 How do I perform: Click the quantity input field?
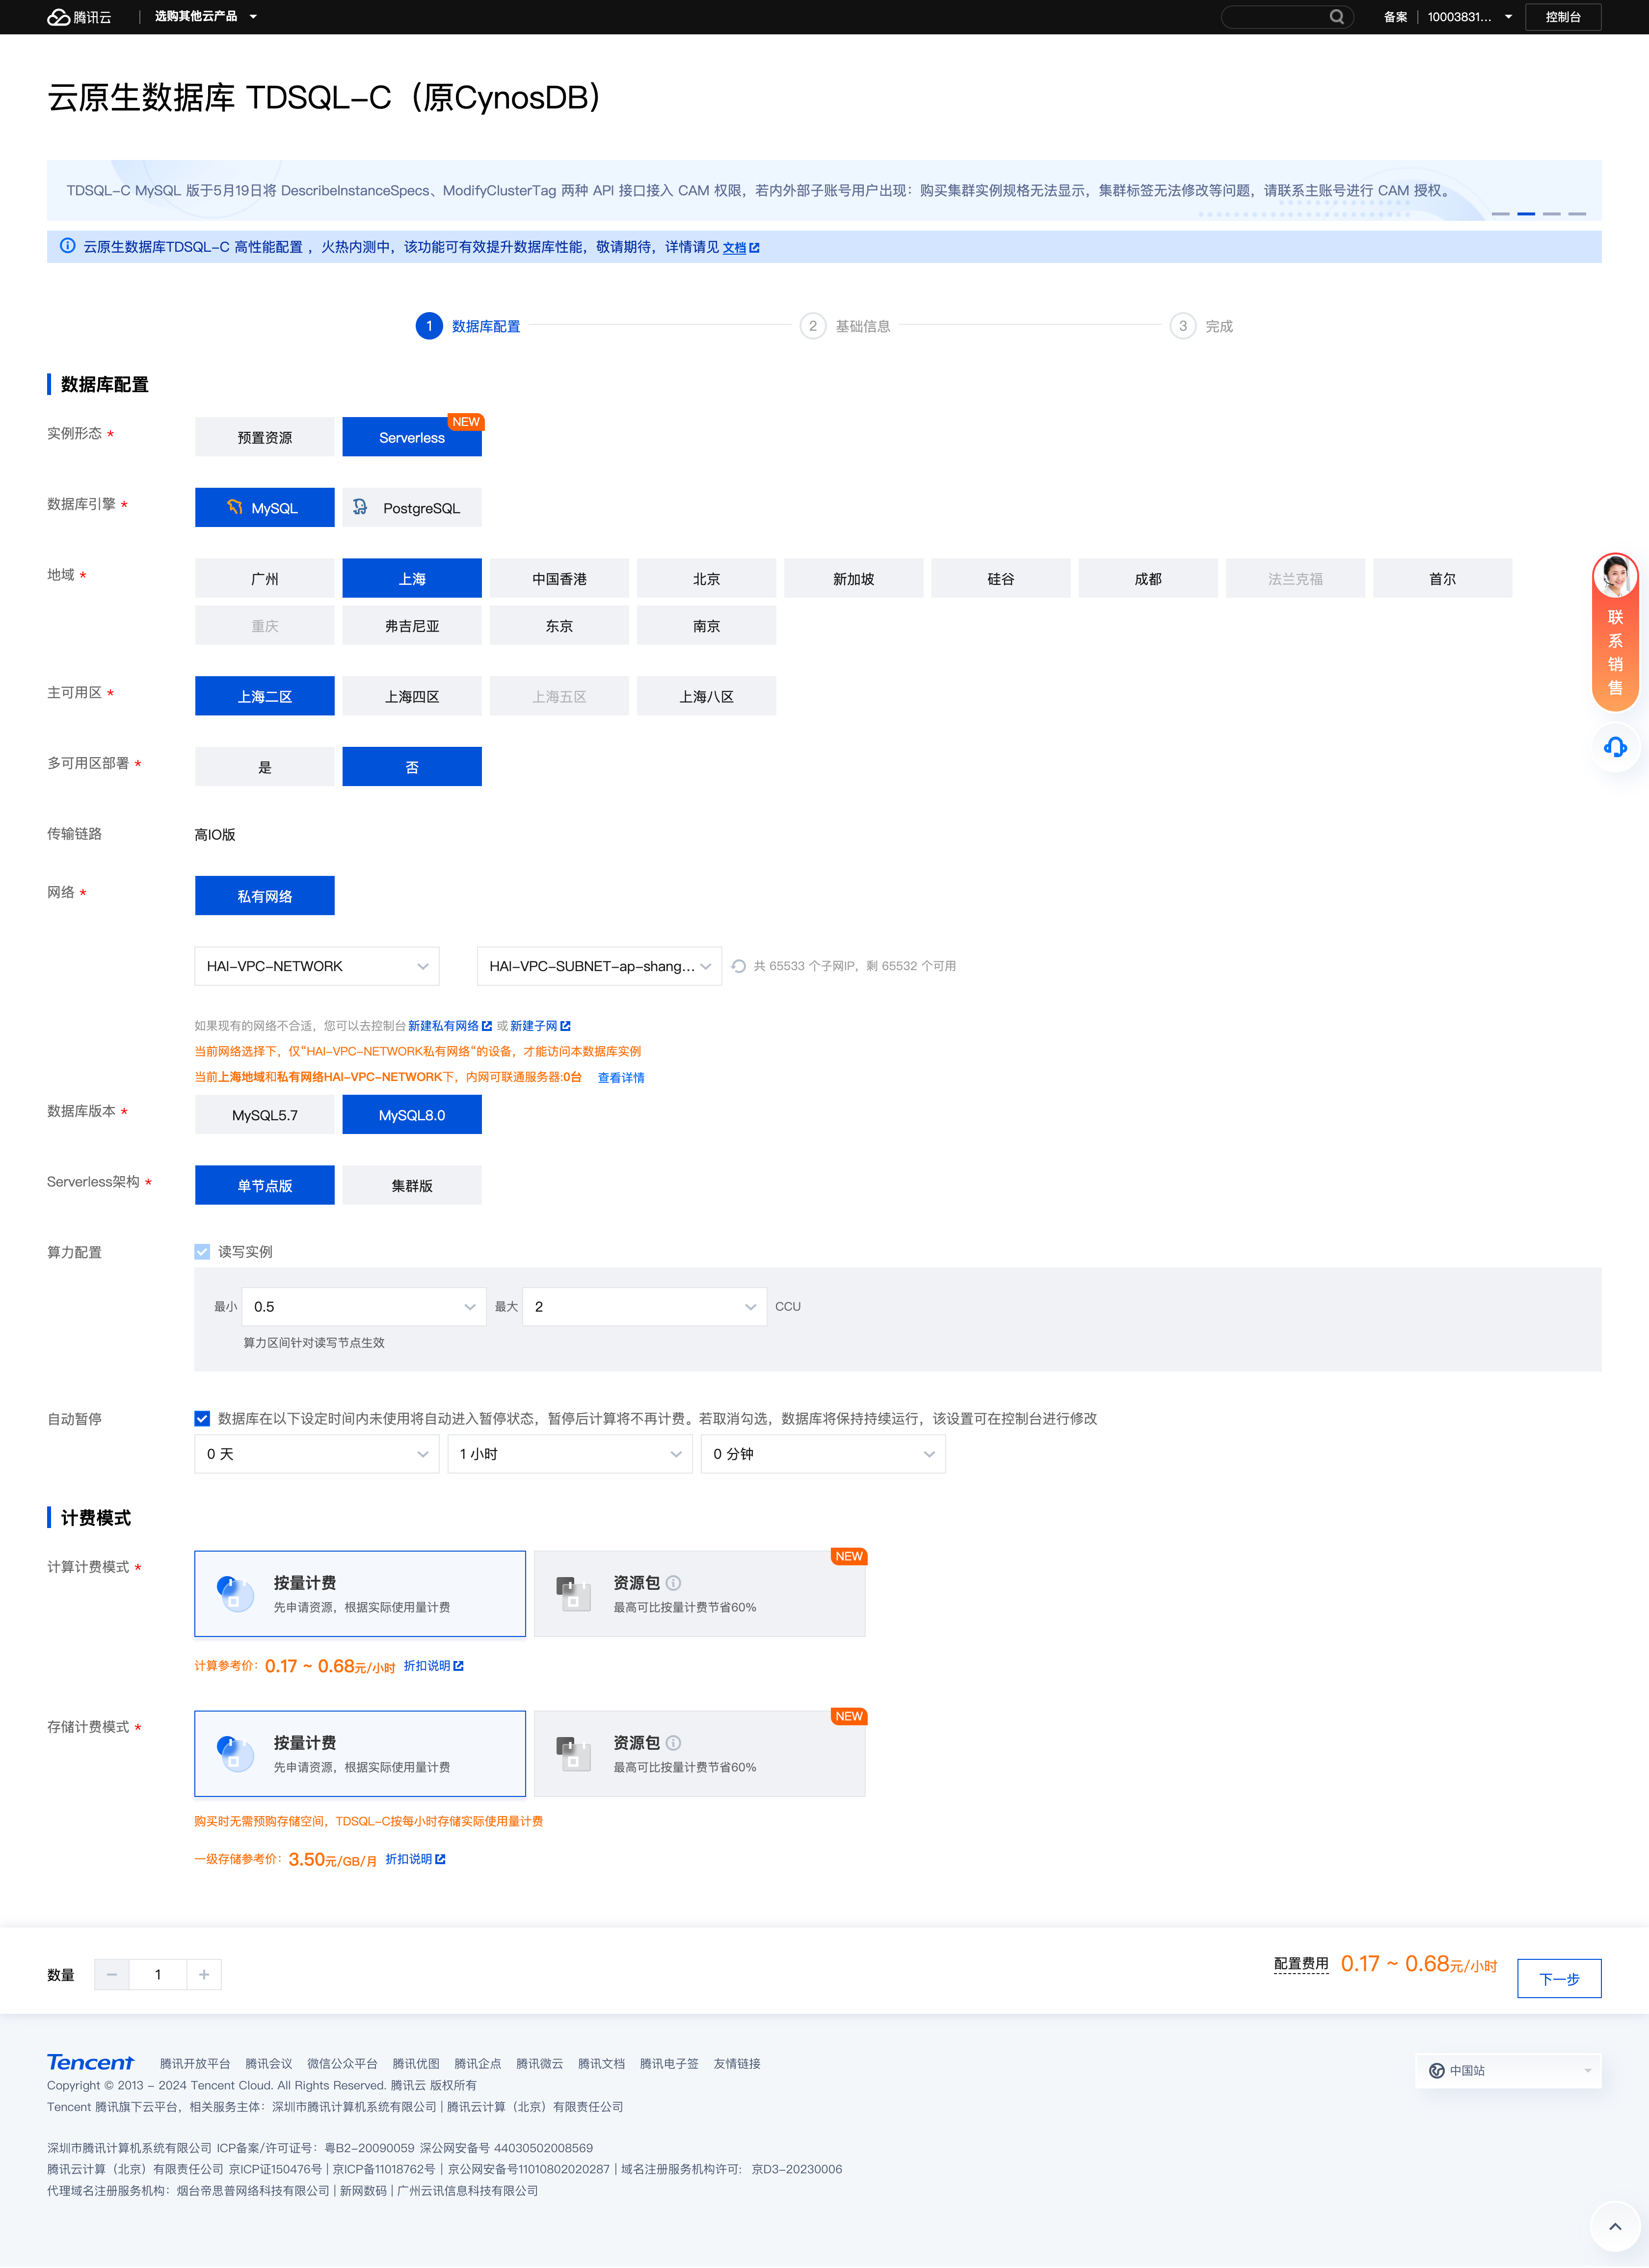click(158, 1974)
